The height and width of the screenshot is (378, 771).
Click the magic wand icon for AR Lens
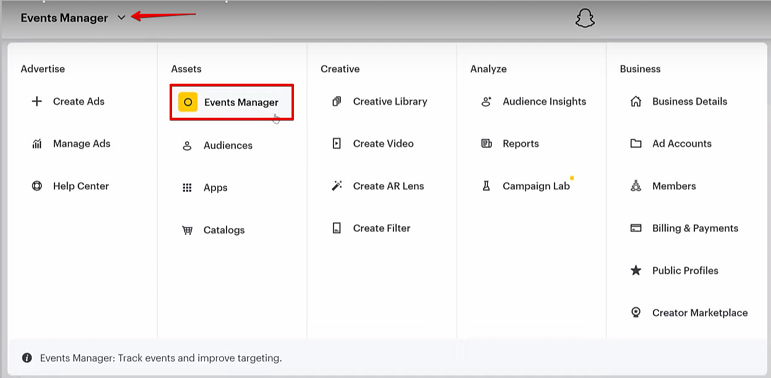coord(337,186)
